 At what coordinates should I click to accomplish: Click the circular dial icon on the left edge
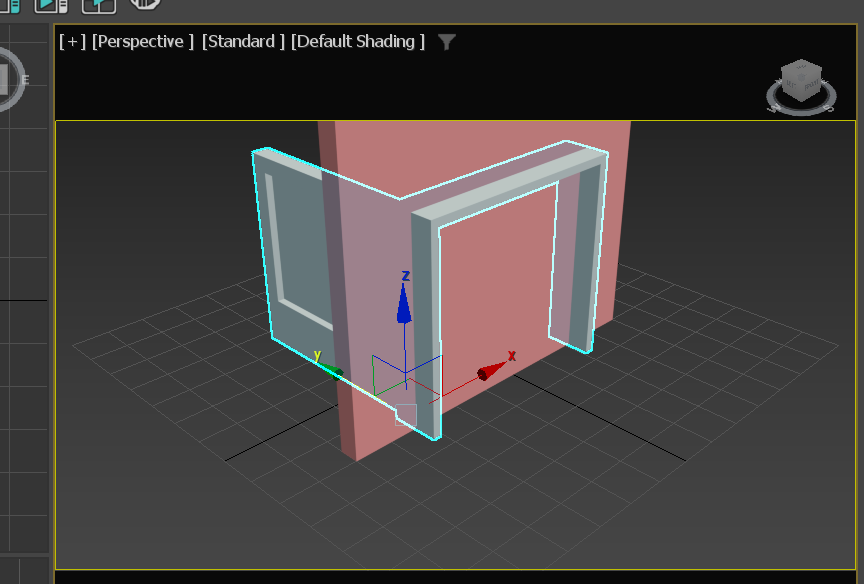point(8,78)
